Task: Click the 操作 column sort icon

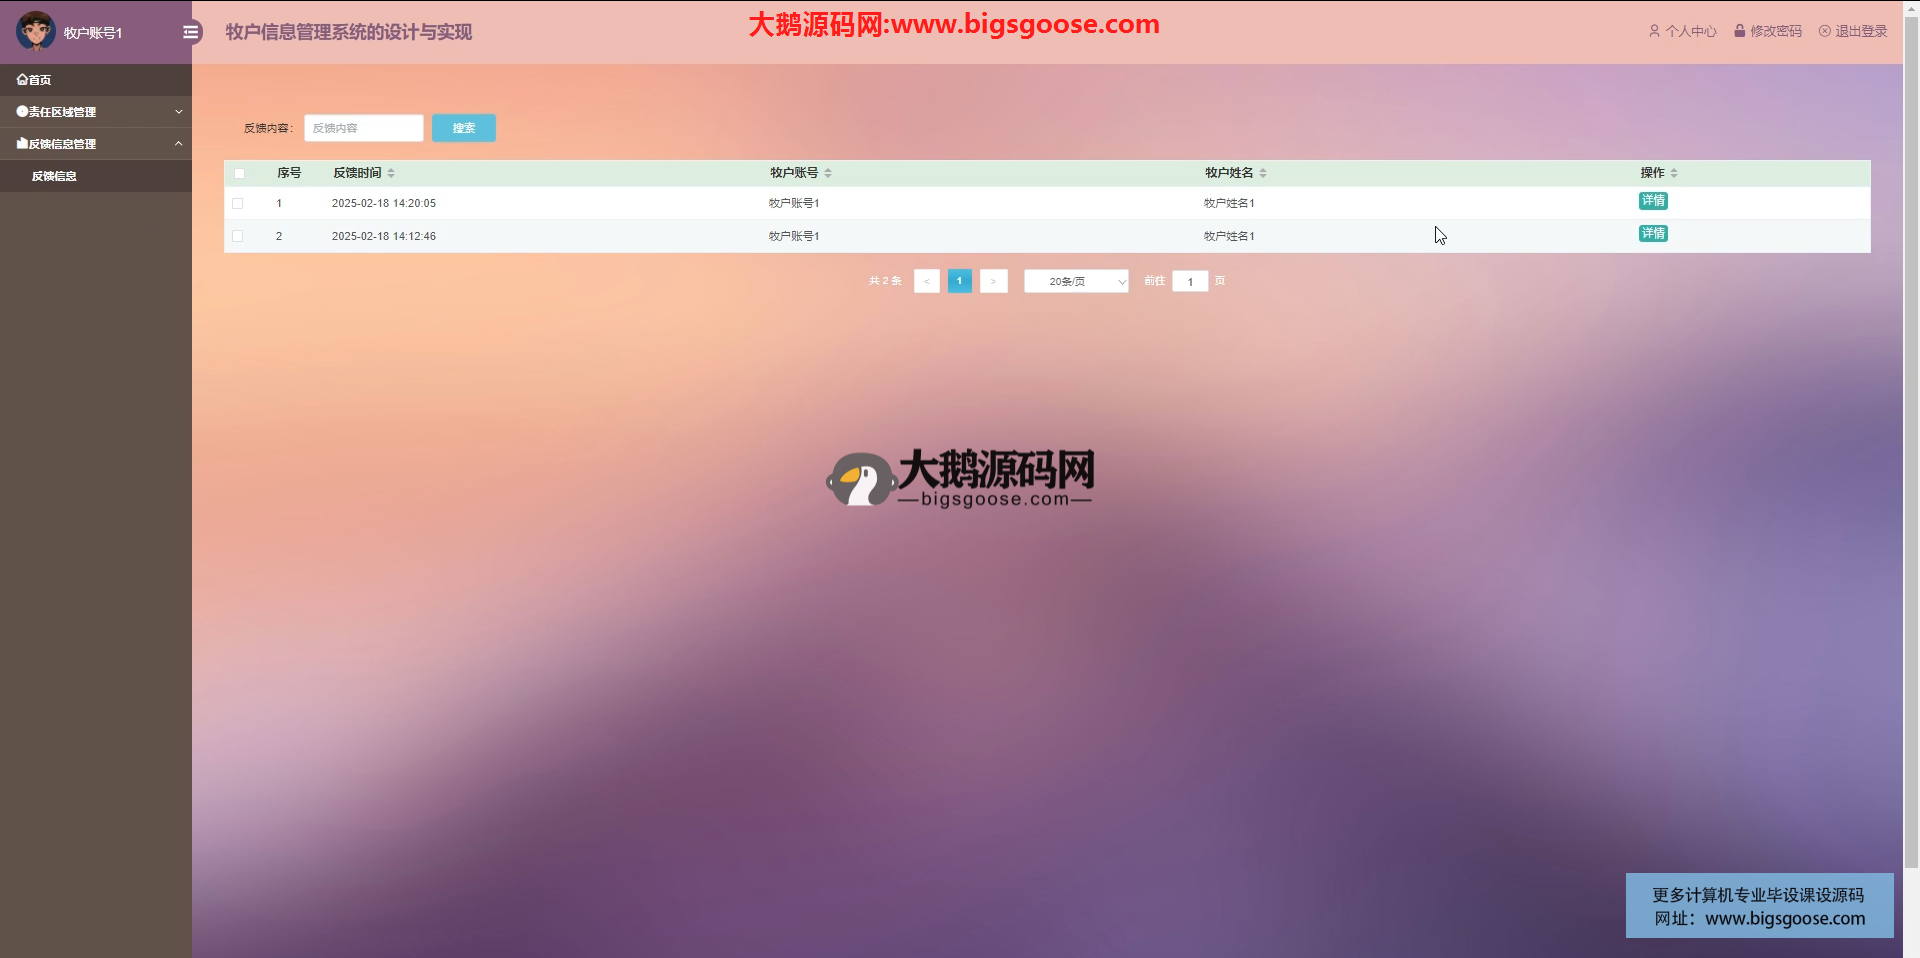Action: [x=1674, y=174]
